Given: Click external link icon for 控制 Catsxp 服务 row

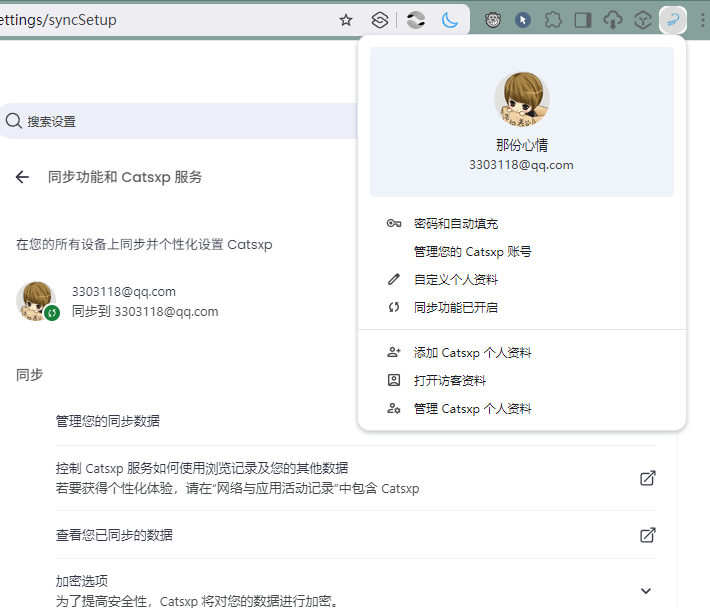Looking at the screenshot, I should [648, 478].
